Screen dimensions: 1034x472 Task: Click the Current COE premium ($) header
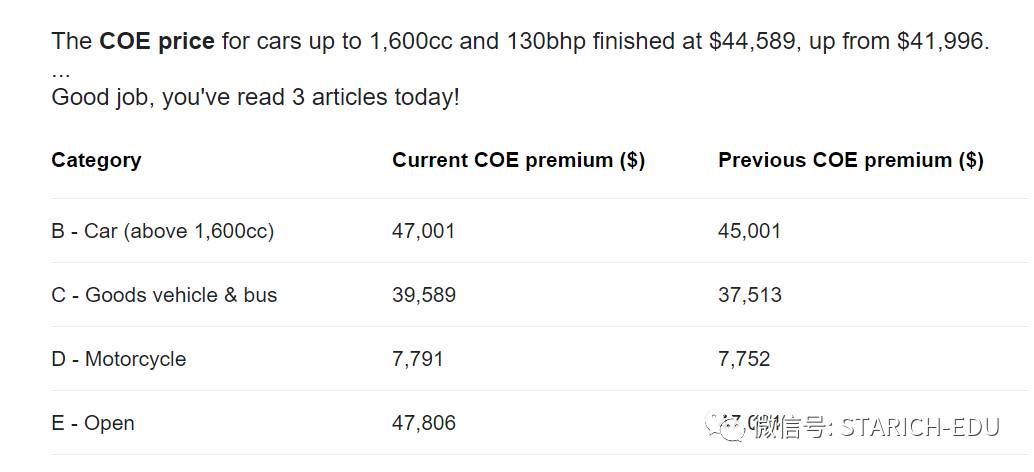pyautogui.click(x=518, y=160)
